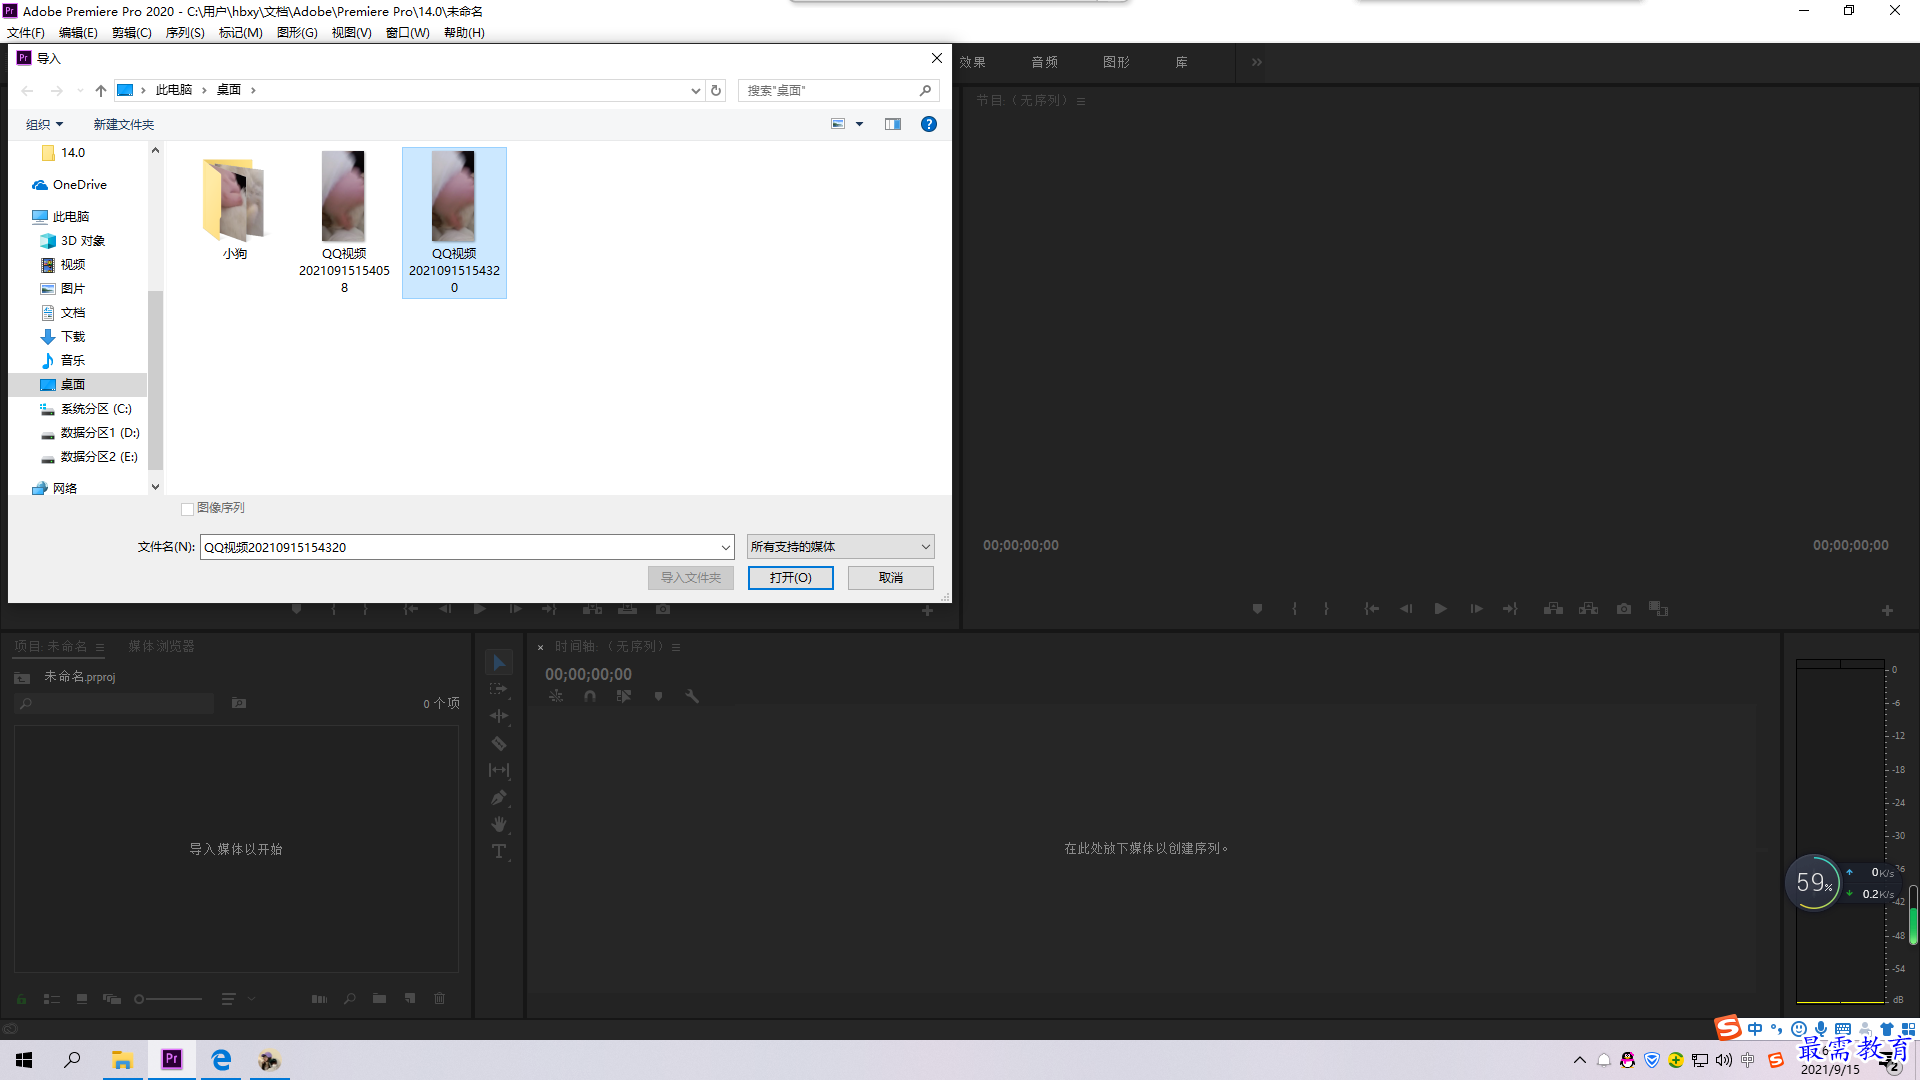
Task: Open the 文件(F) menu
Action: tap(26, 33)
